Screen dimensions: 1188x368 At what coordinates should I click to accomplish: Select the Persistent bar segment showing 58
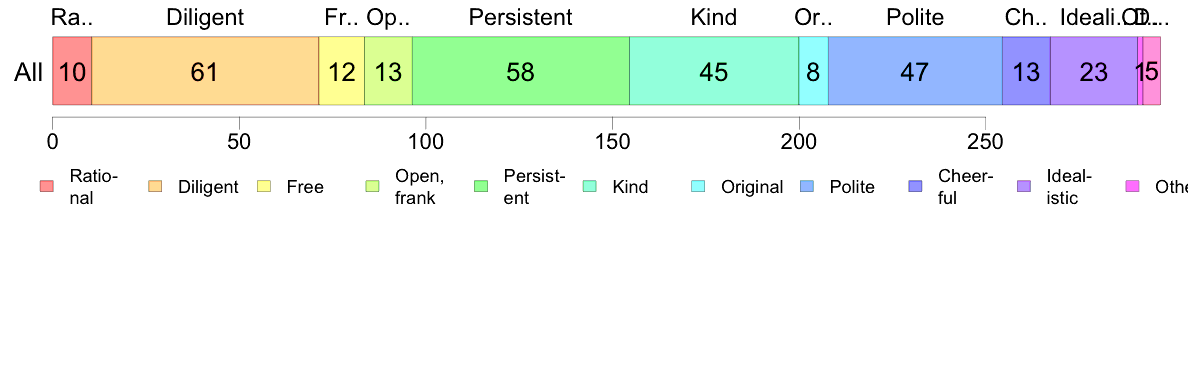click(521, 71)
